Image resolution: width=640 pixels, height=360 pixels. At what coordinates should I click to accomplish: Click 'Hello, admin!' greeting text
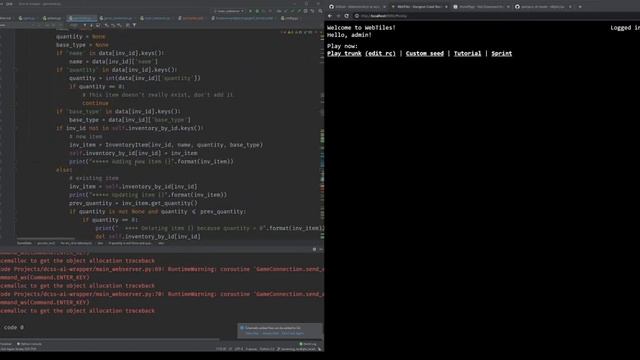[349, 35]
